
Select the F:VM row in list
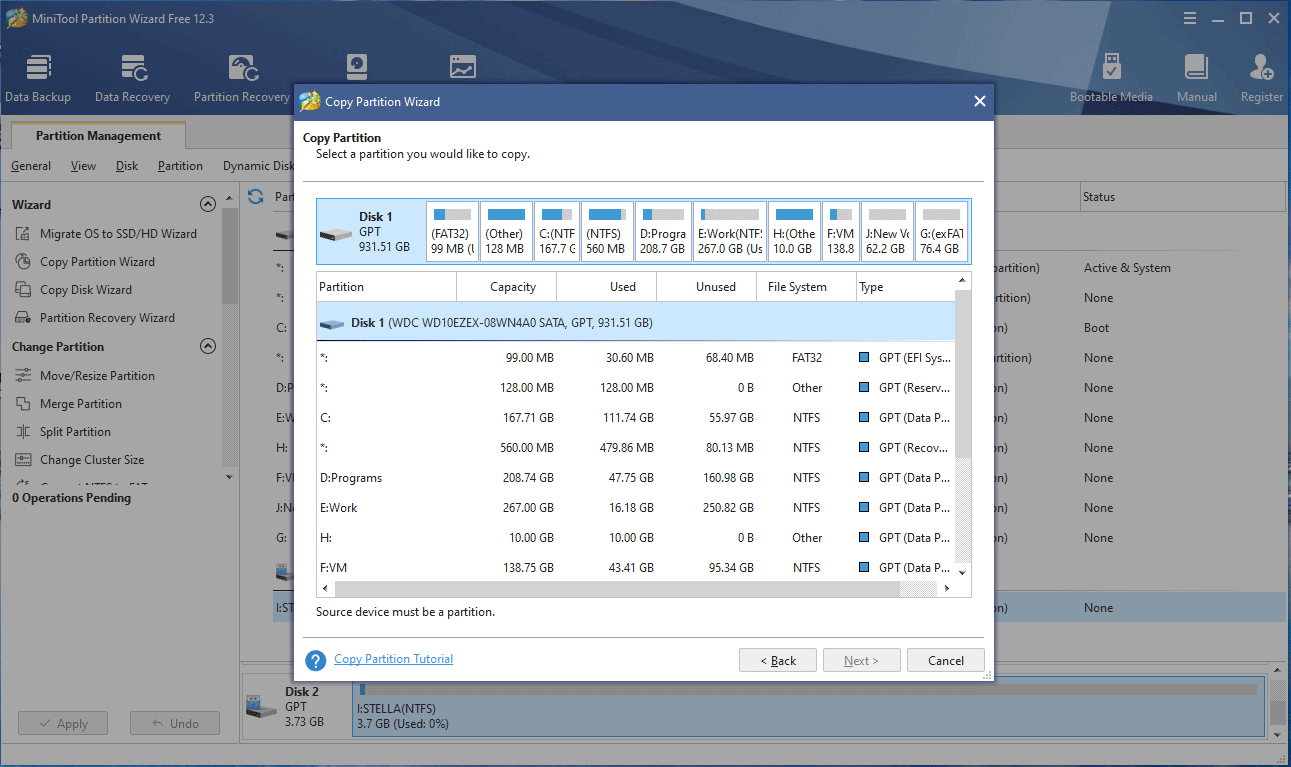tap(636, 567)
